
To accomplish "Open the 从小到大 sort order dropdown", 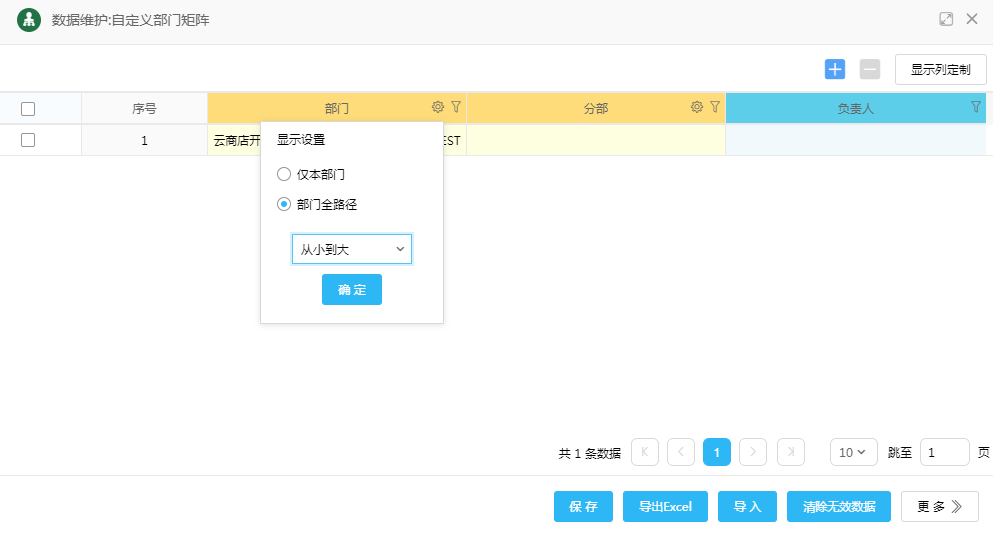I will (x=352, y=249).
